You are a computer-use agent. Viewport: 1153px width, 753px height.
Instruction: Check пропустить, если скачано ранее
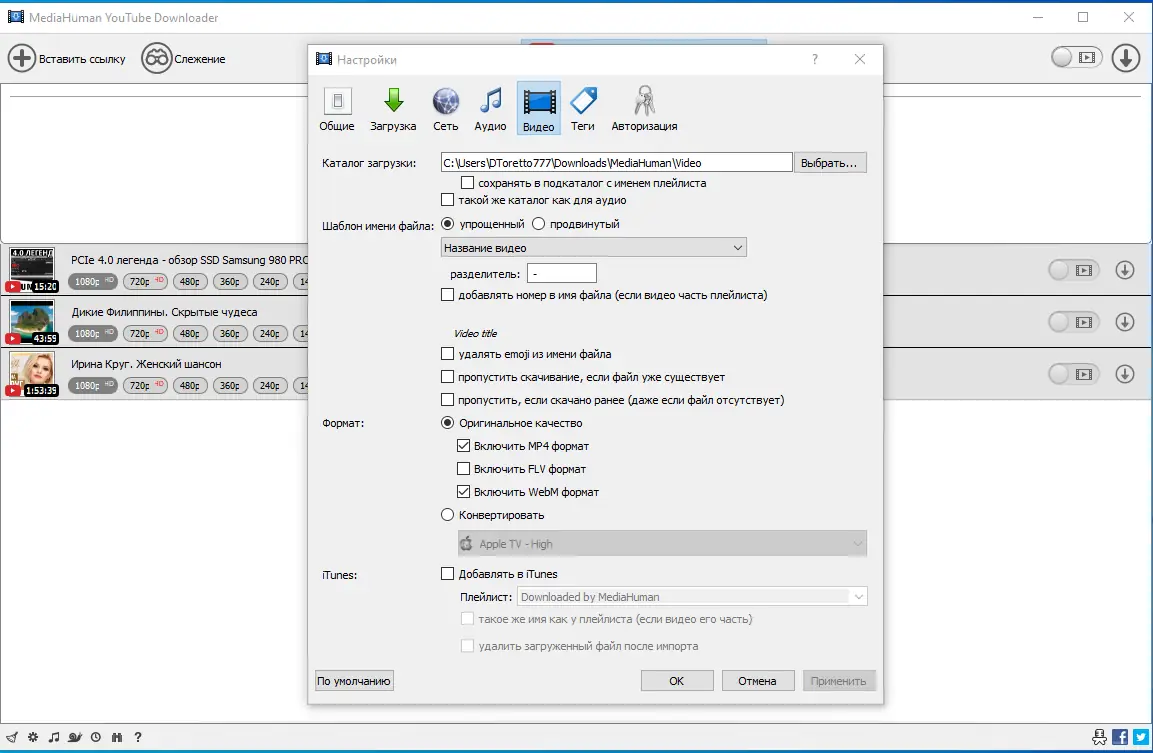[447, 399]
